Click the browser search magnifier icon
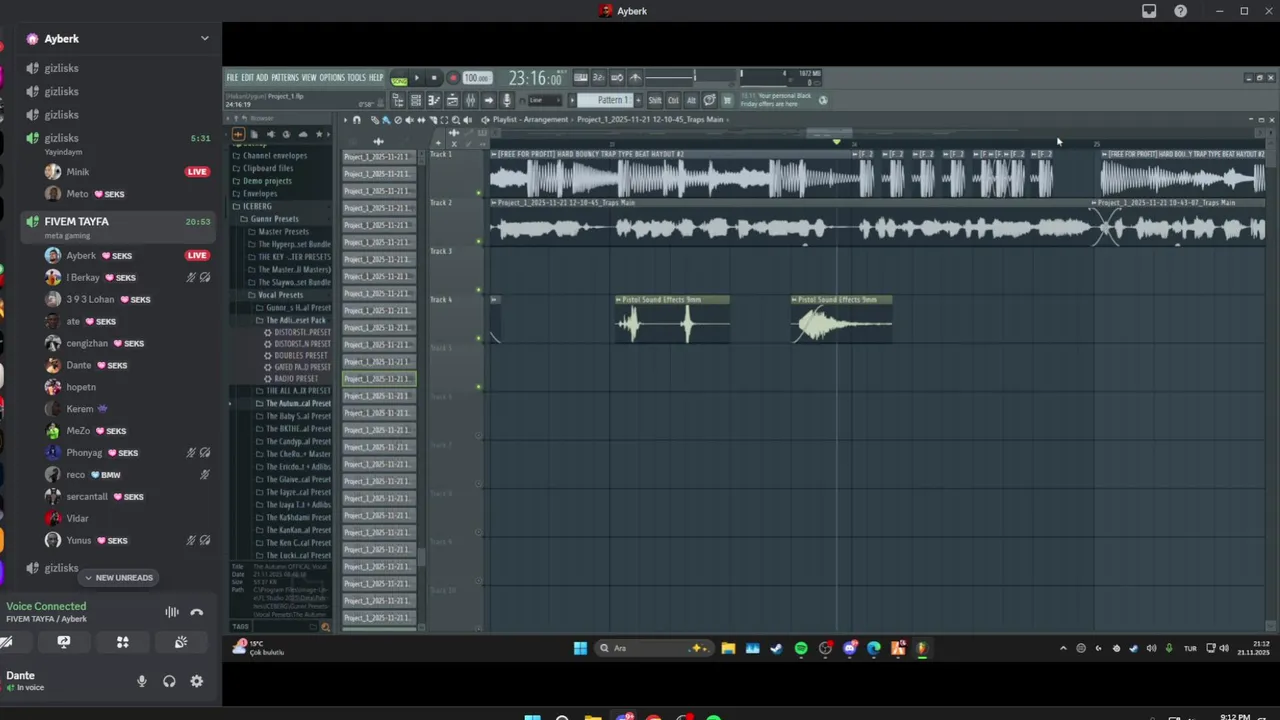 pos(325,627)
